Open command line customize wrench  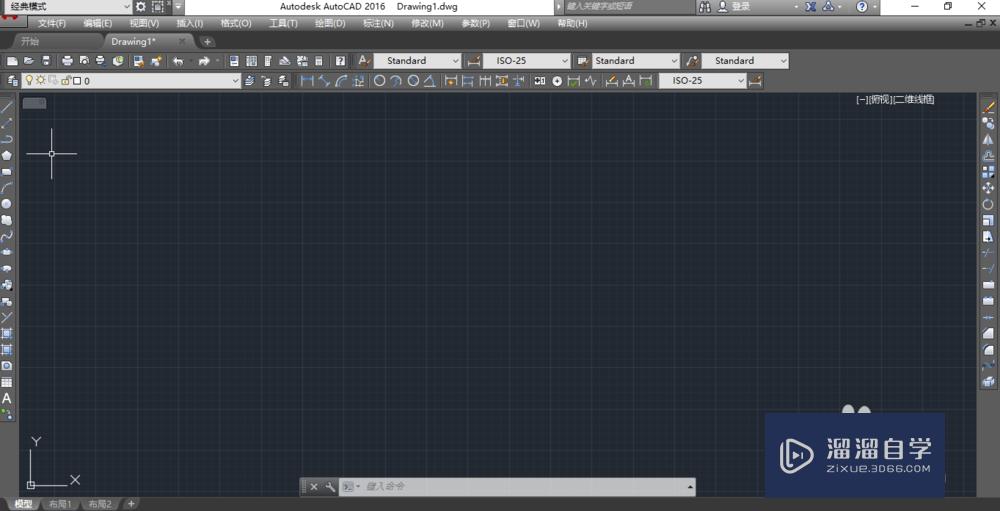330,487
